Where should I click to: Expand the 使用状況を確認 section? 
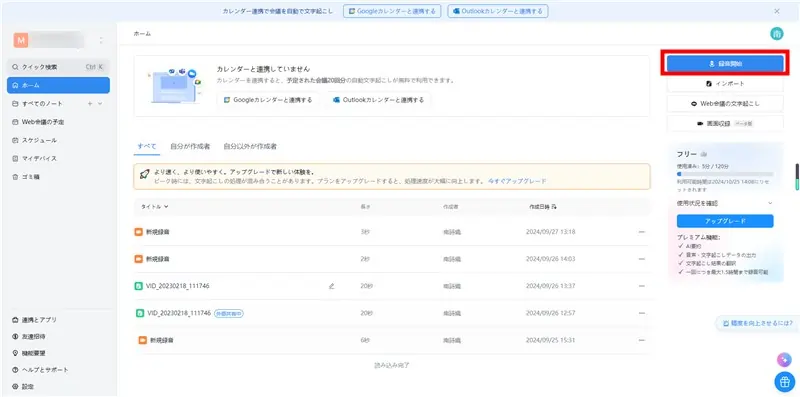pos(725,203)
